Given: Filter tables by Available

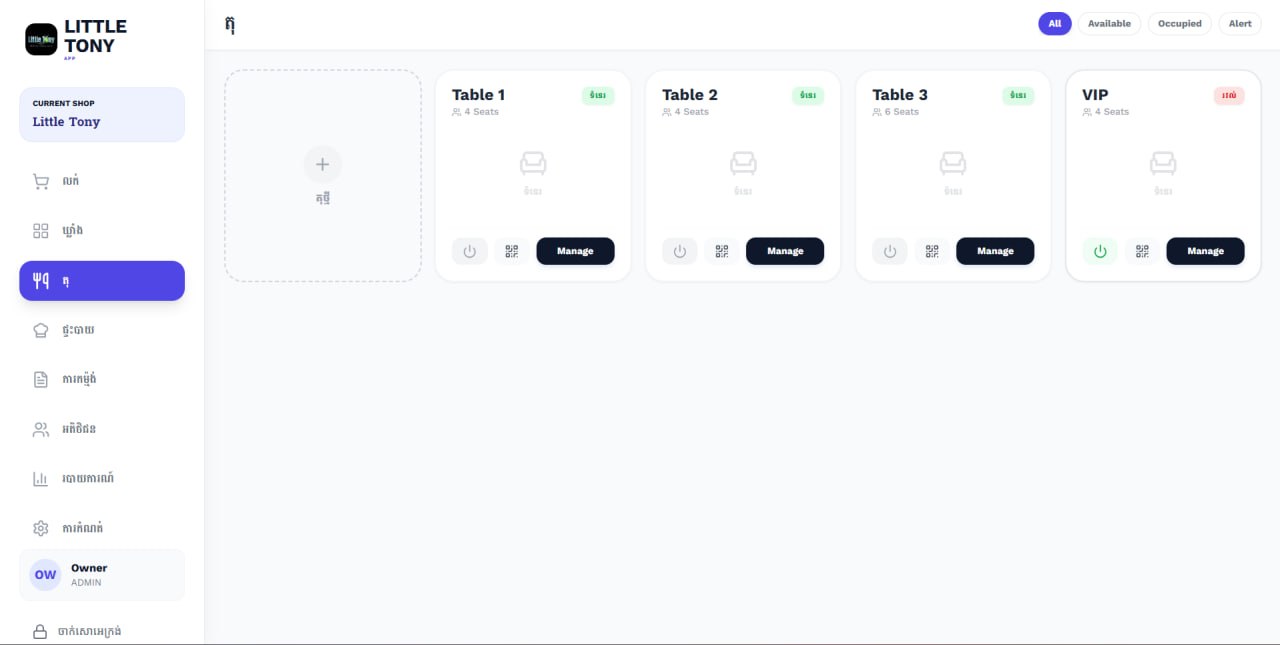Looking at the screenshot, I should click(x=1109, y=24).
